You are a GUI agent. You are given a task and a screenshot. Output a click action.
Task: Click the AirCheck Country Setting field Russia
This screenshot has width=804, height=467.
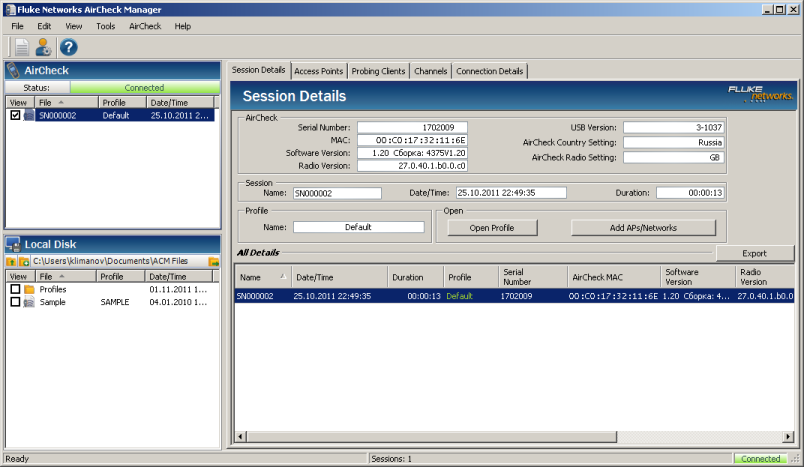pyautogui.click(x=674, y=143)
